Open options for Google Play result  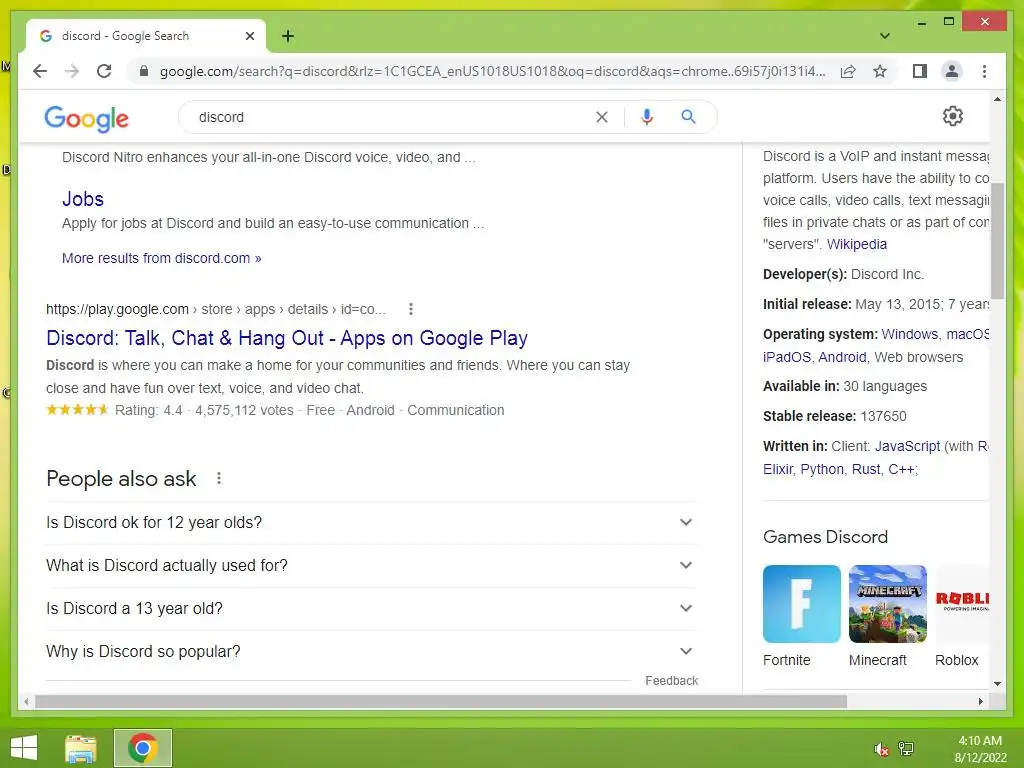click(x=411, y=309)
